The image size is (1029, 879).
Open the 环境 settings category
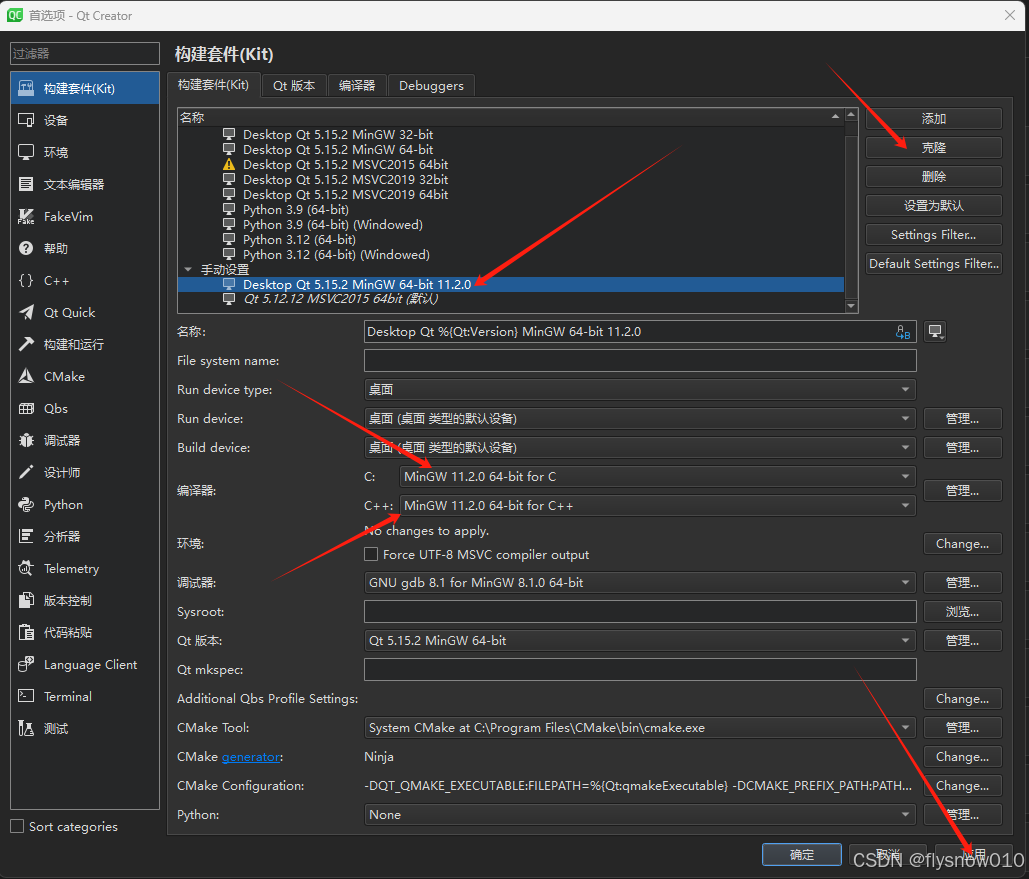point(85,152)
